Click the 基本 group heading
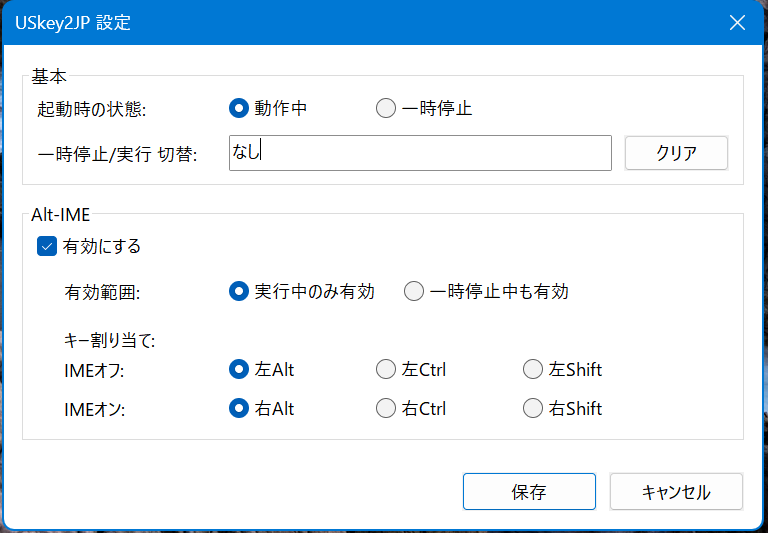This screenshot has height=533, width=768. pos(49,76)
